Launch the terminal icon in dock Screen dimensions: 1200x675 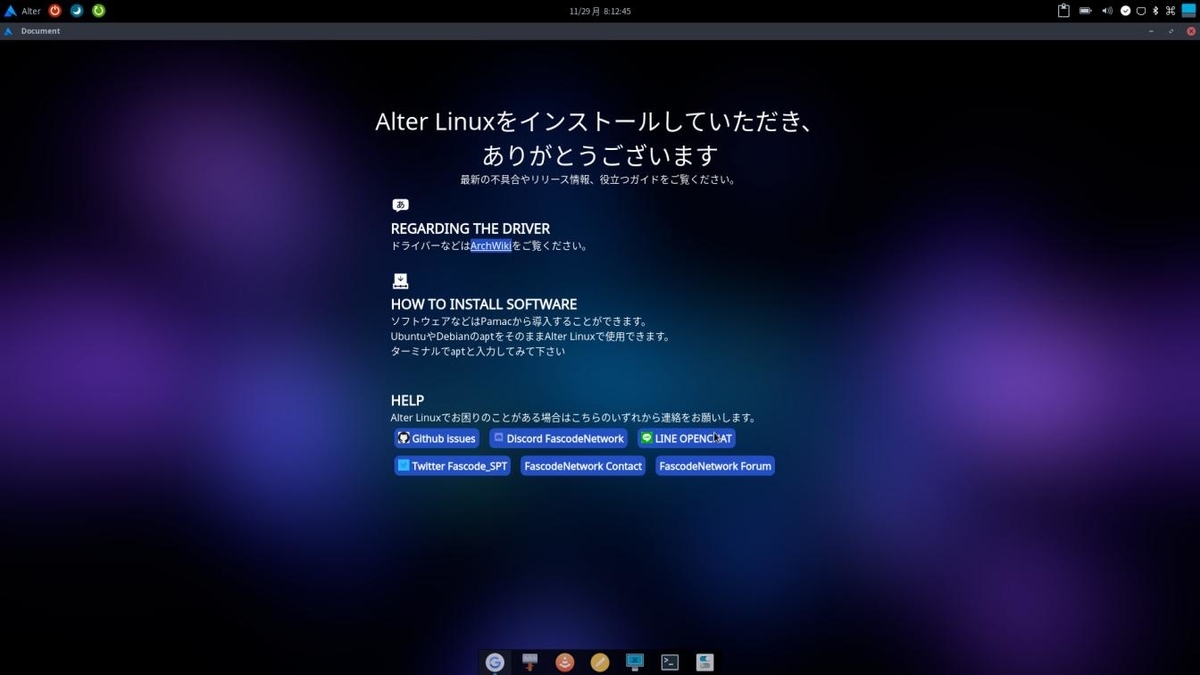pos(670,662)
